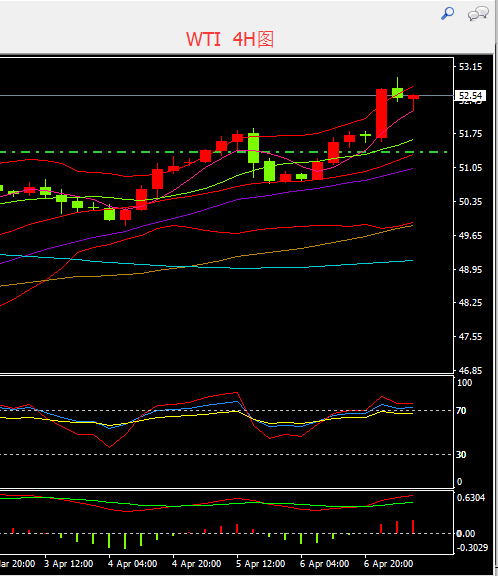Open the chat bubbles icon

478,14
